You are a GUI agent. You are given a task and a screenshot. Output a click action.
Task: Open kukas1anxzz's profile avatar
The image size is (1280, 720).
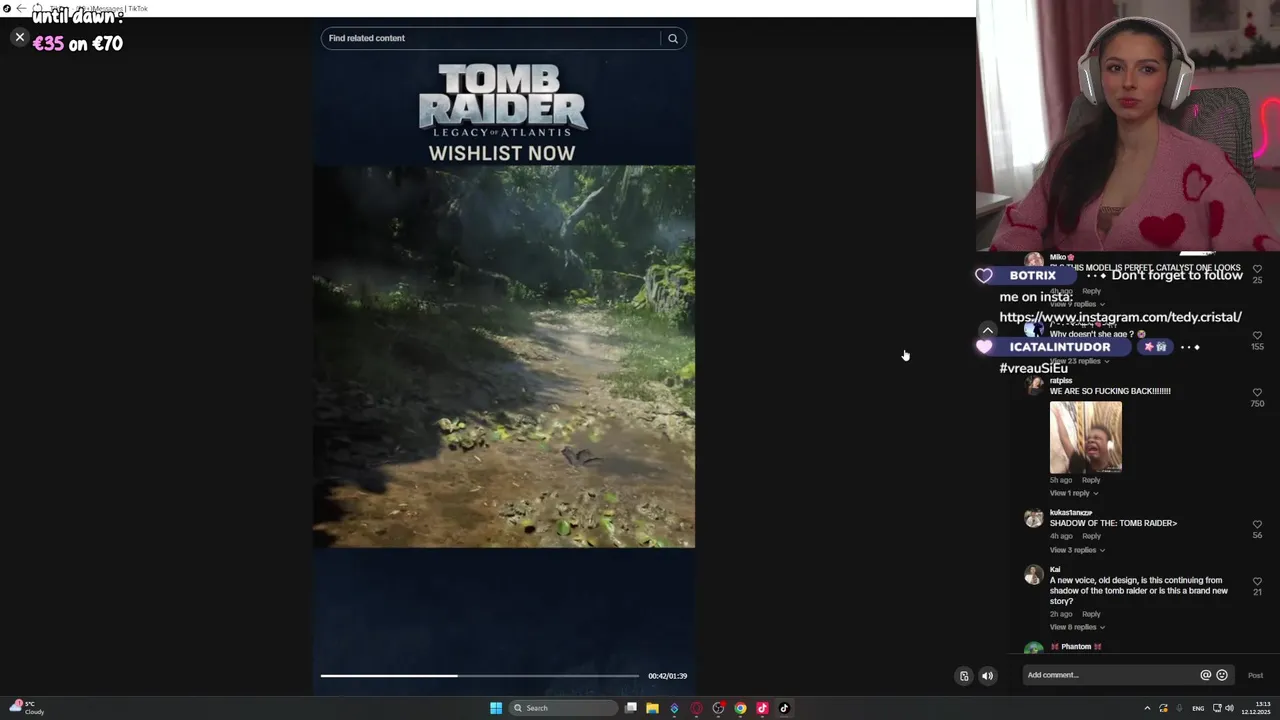(x=1033, y=518)
